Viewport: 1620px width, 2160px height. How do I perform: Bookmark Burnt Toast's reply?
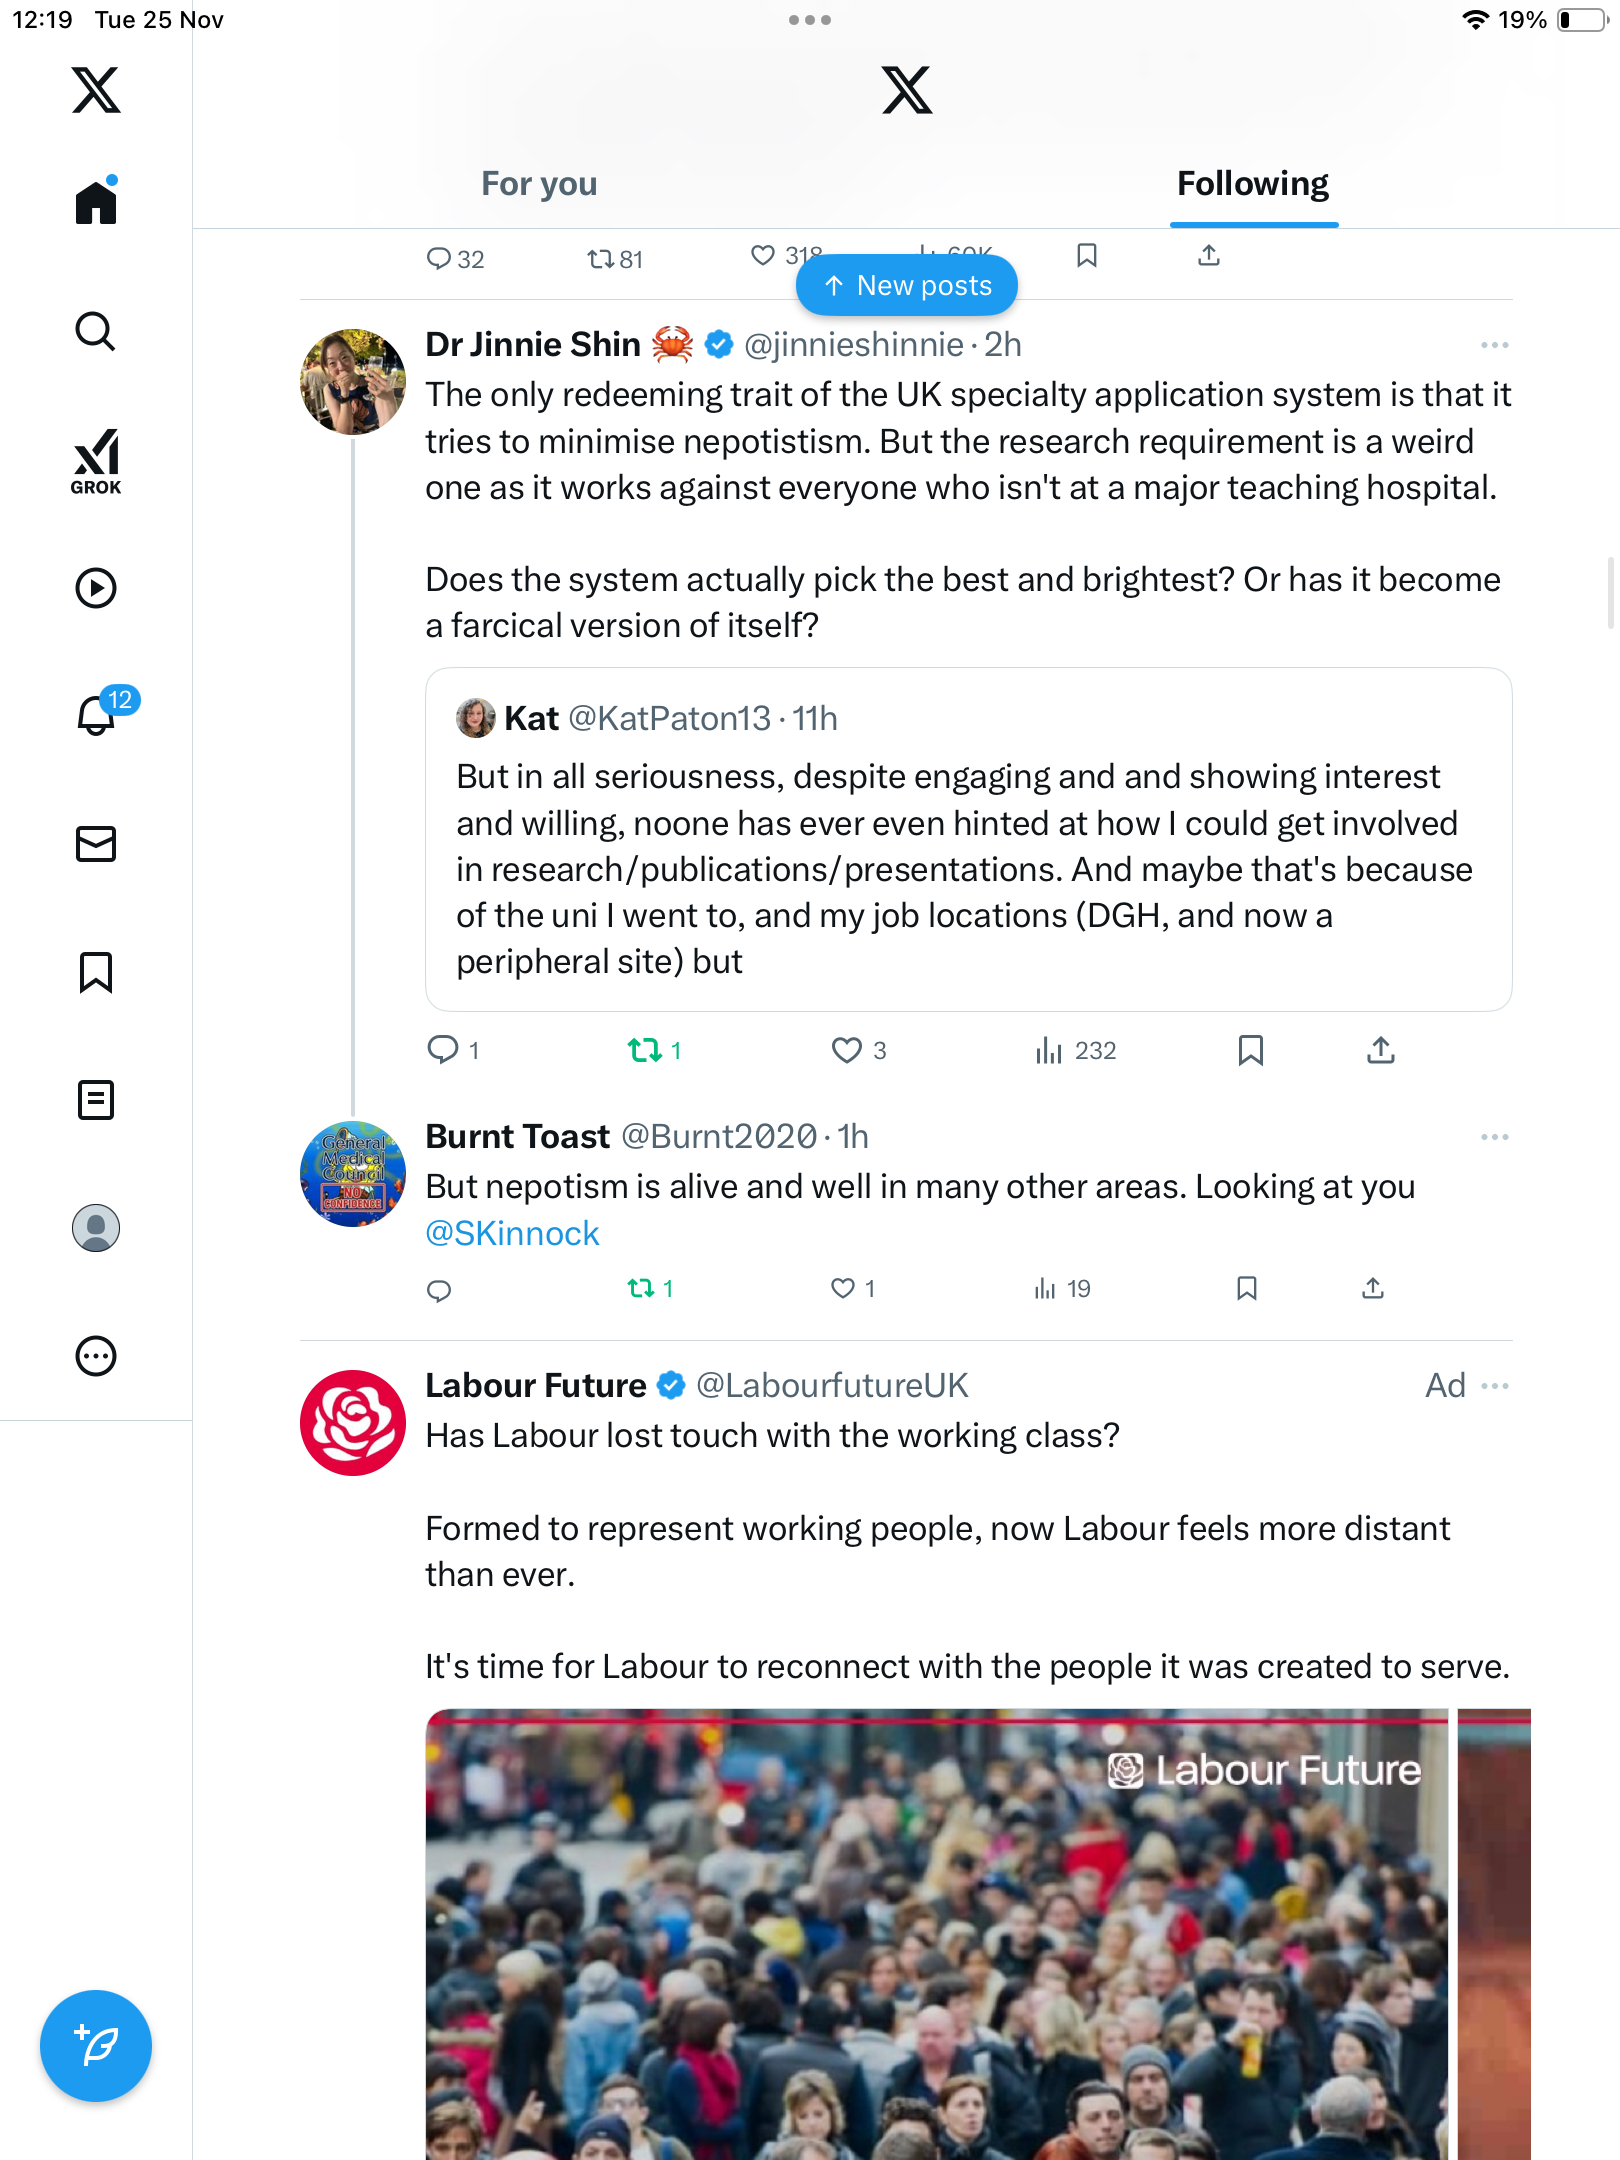(1246, 1288)
